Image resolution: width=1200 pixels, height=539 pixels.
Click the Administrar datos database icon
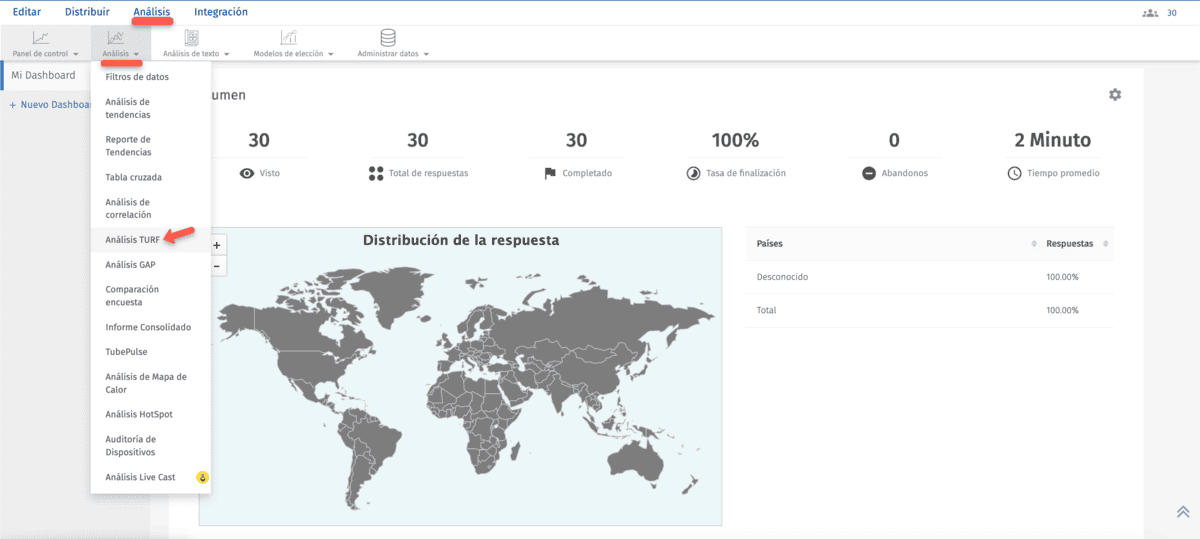tap(388, 37)
